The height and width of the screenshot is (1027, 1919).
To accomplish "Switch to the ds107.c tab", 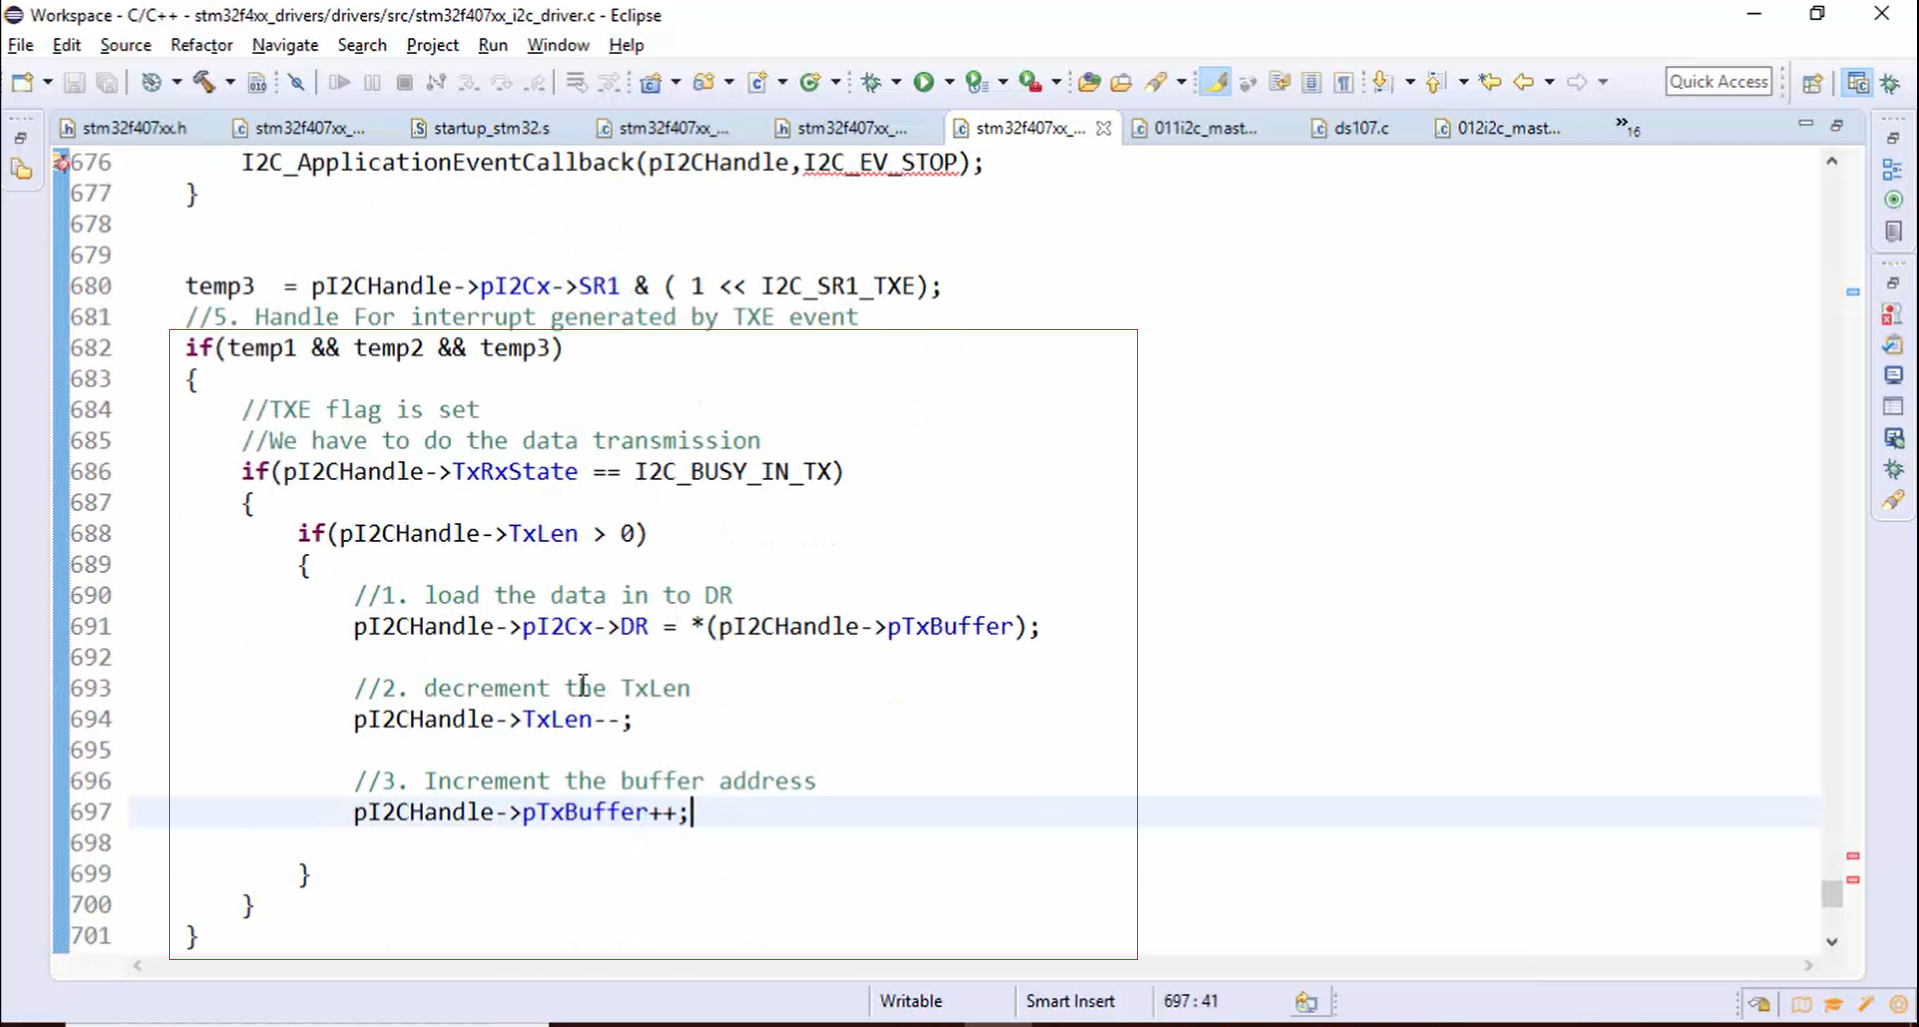I will coord(1350,128).
